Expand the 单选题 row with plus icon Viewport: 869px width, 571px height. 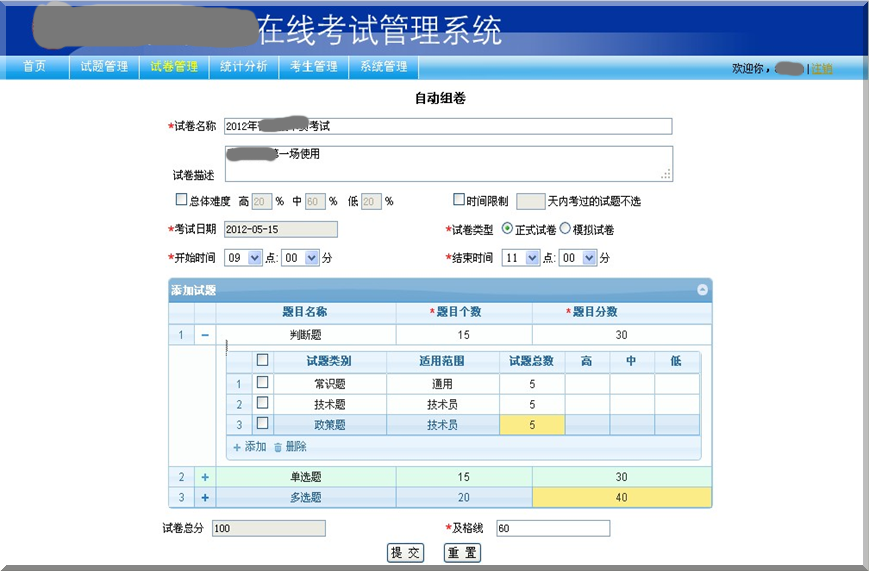(x=205, y=477)
